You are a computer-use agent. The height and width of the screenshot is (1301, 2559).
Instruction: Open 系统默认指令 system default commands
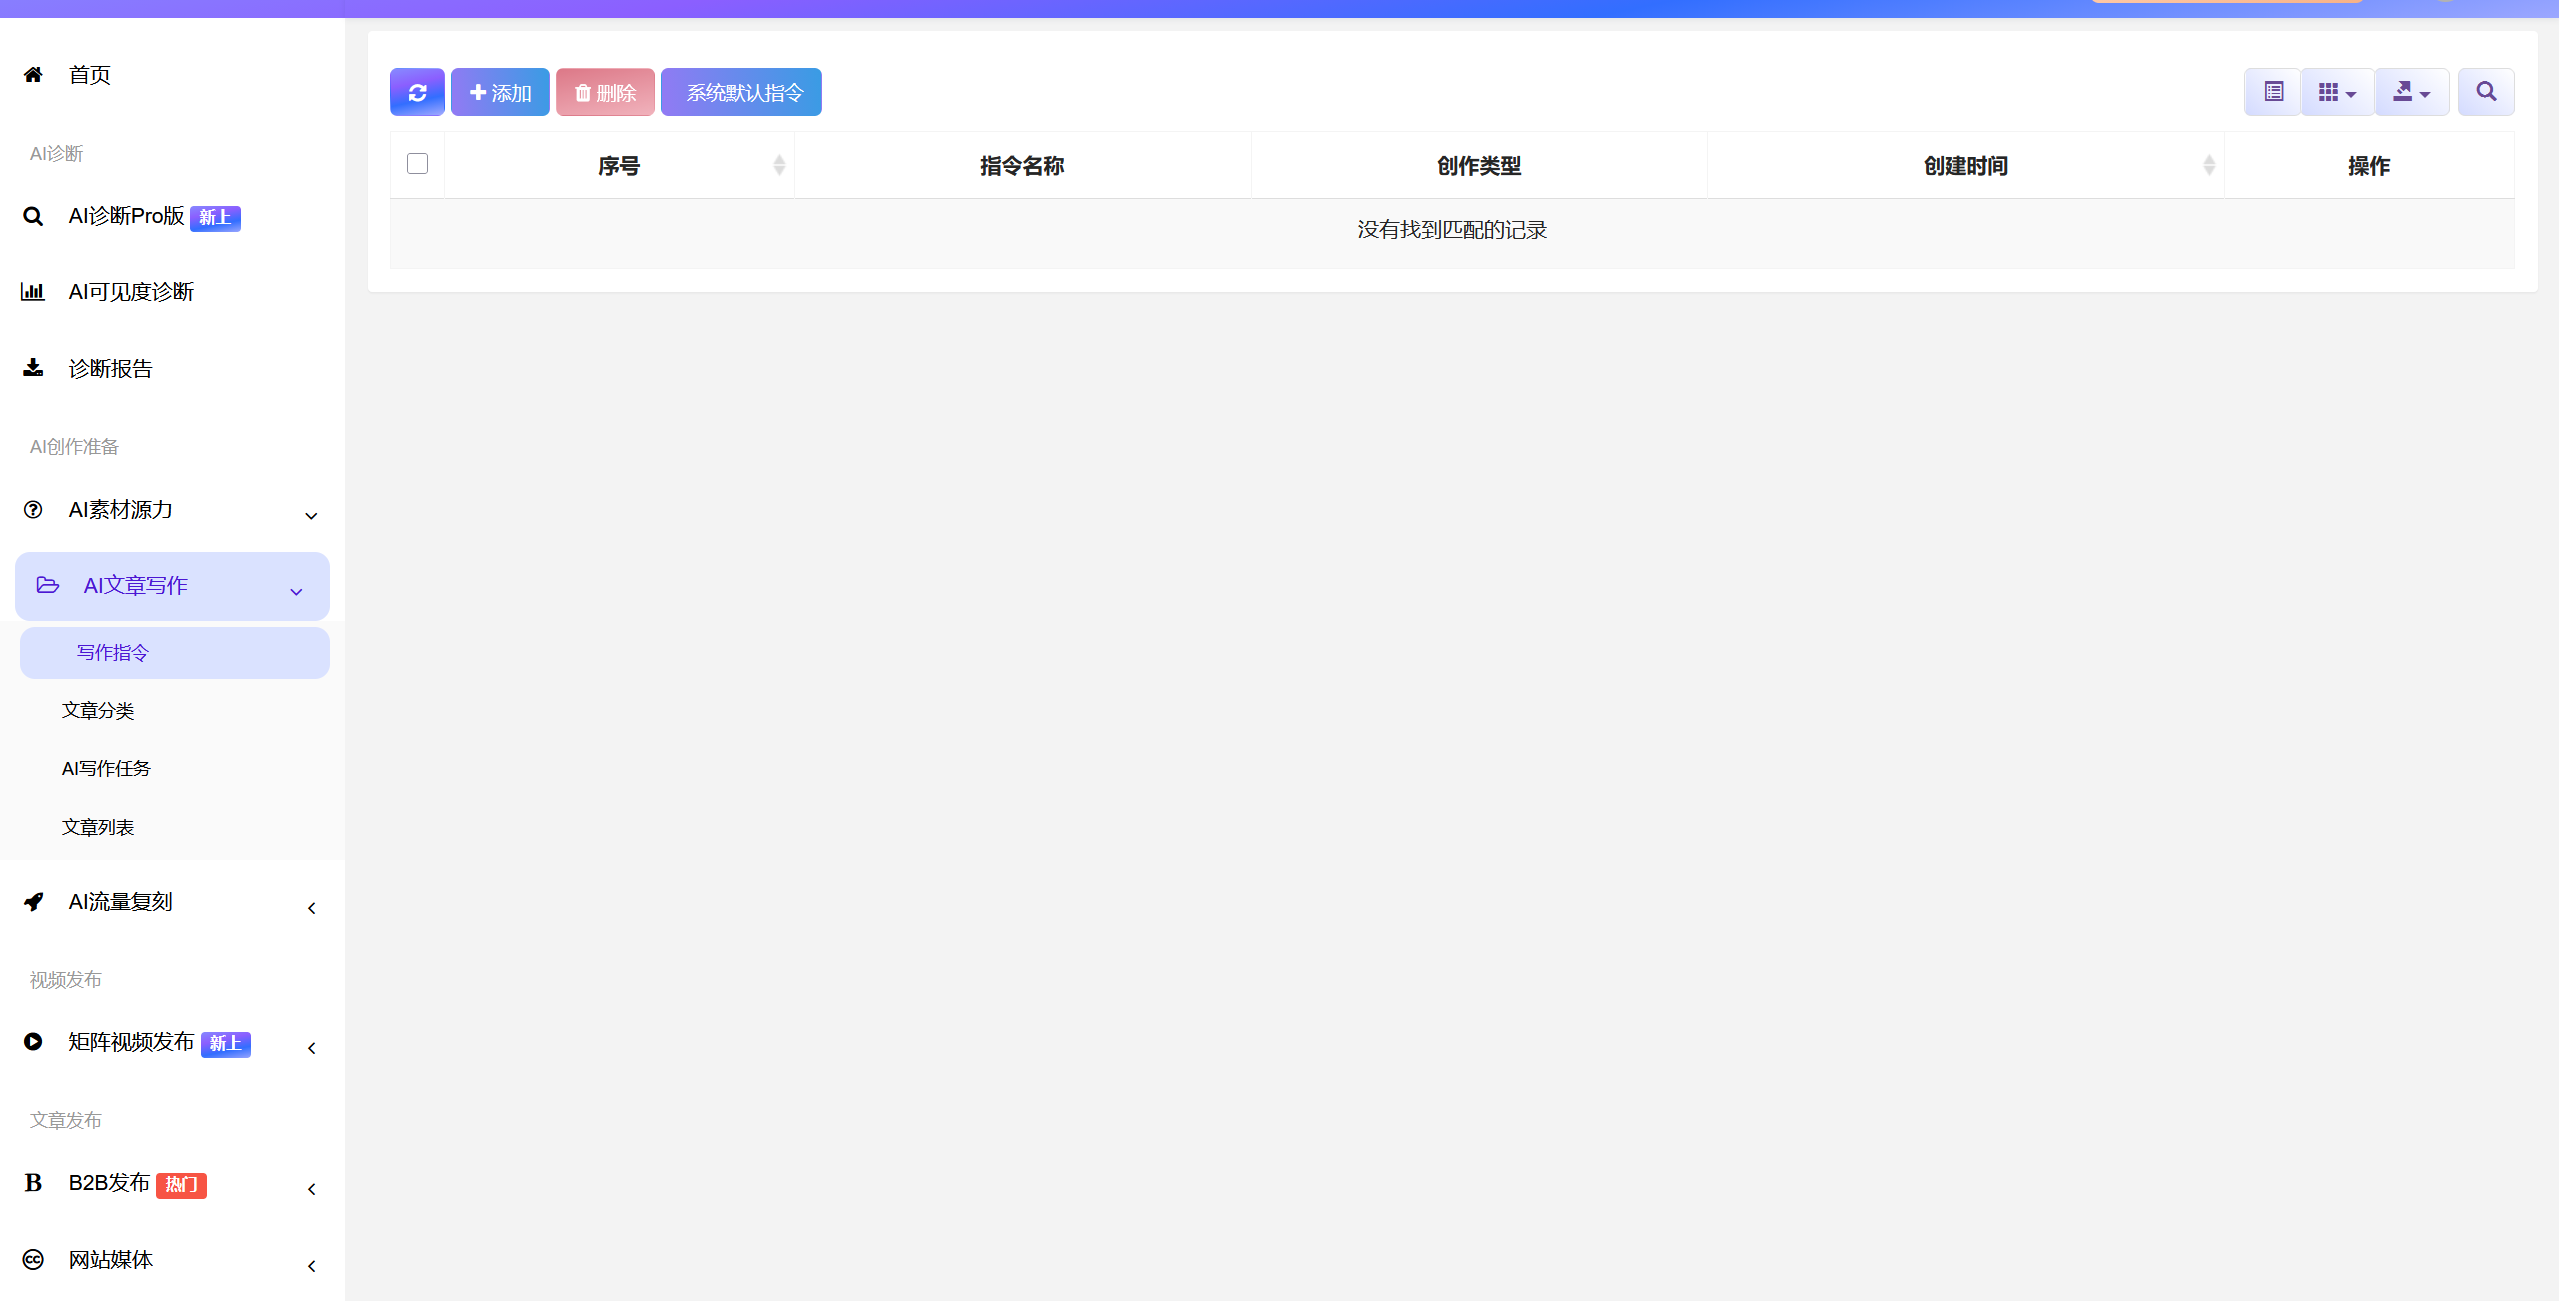pos(741,92)
